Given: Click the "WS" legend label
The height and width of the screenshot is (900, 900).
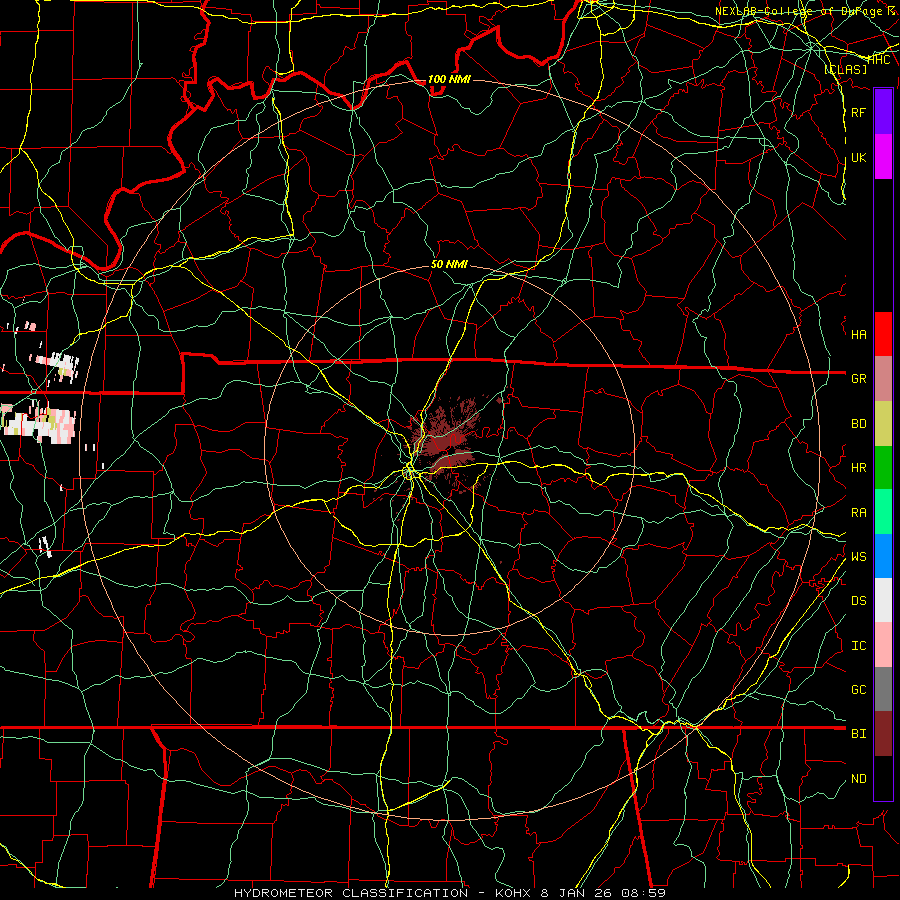Looking at the screenshot, I should [859, 557].
